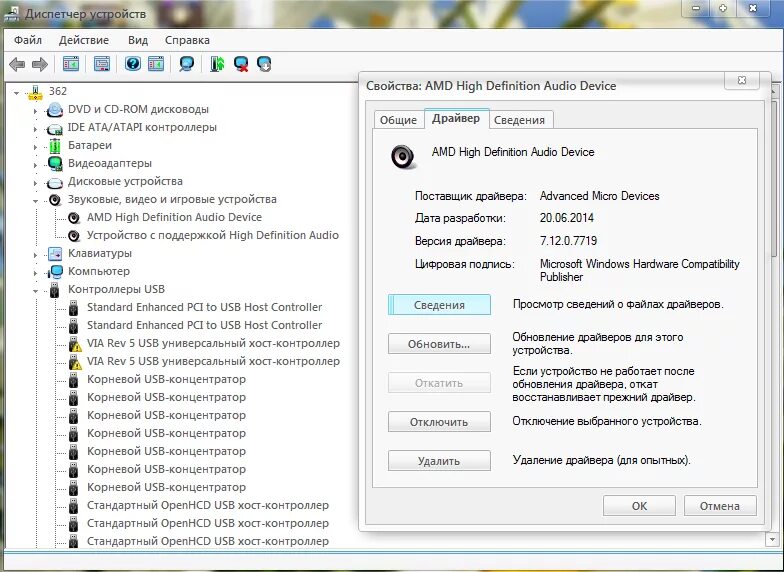Collapse the Контроллеры USB node
The width and height of the screenshot is (784, 572).
point(36,291)
